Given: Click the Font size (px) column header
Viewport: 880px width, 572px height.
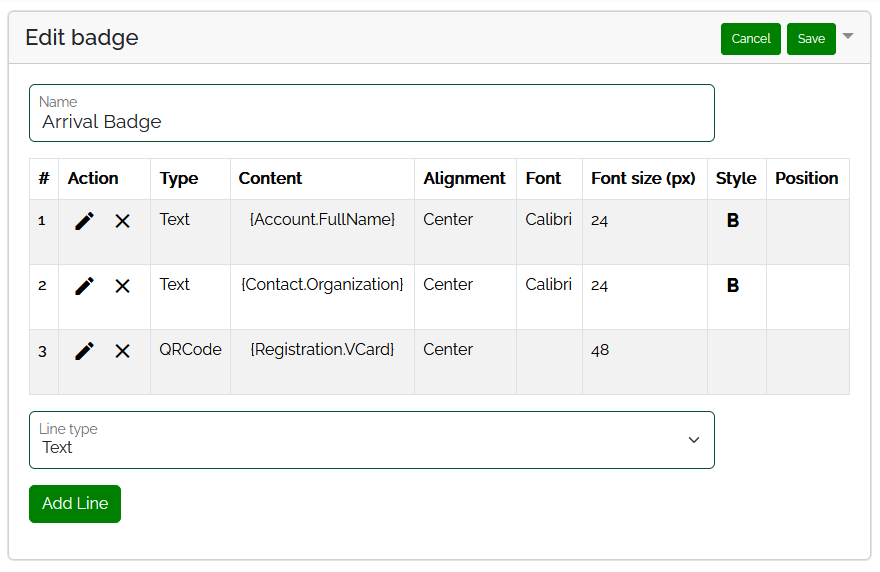Looking at the screenshot, I should point(643,178).
